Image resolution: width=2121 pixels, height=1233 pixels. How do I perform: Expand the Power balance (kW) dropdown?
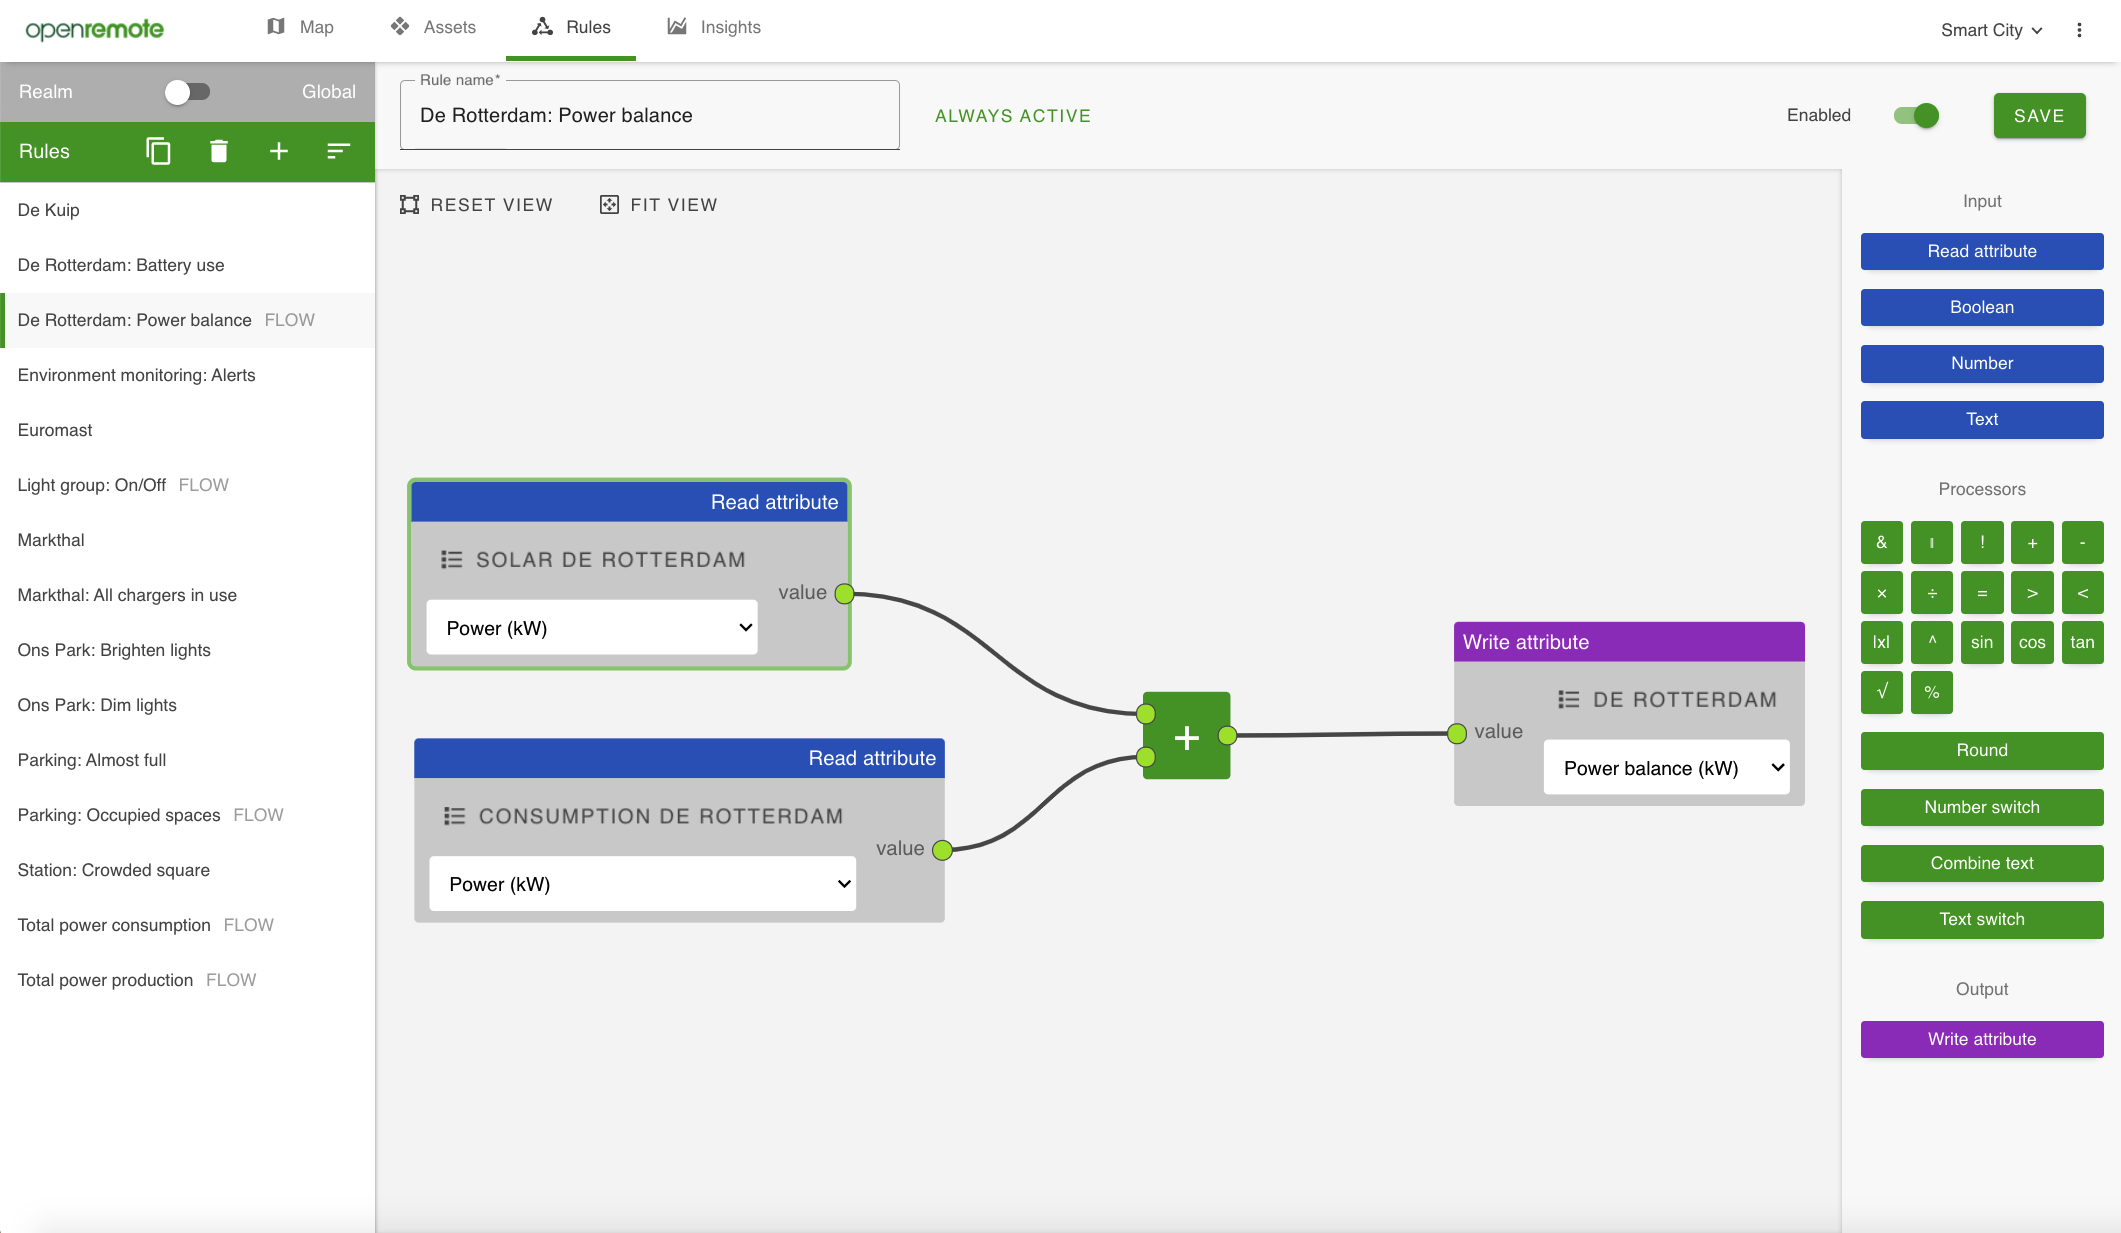tap(1666, 768)
